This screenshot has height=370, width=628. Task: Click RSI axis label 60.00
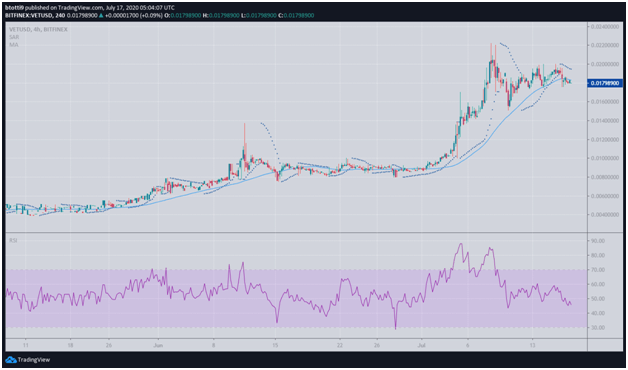pos(597,284)
